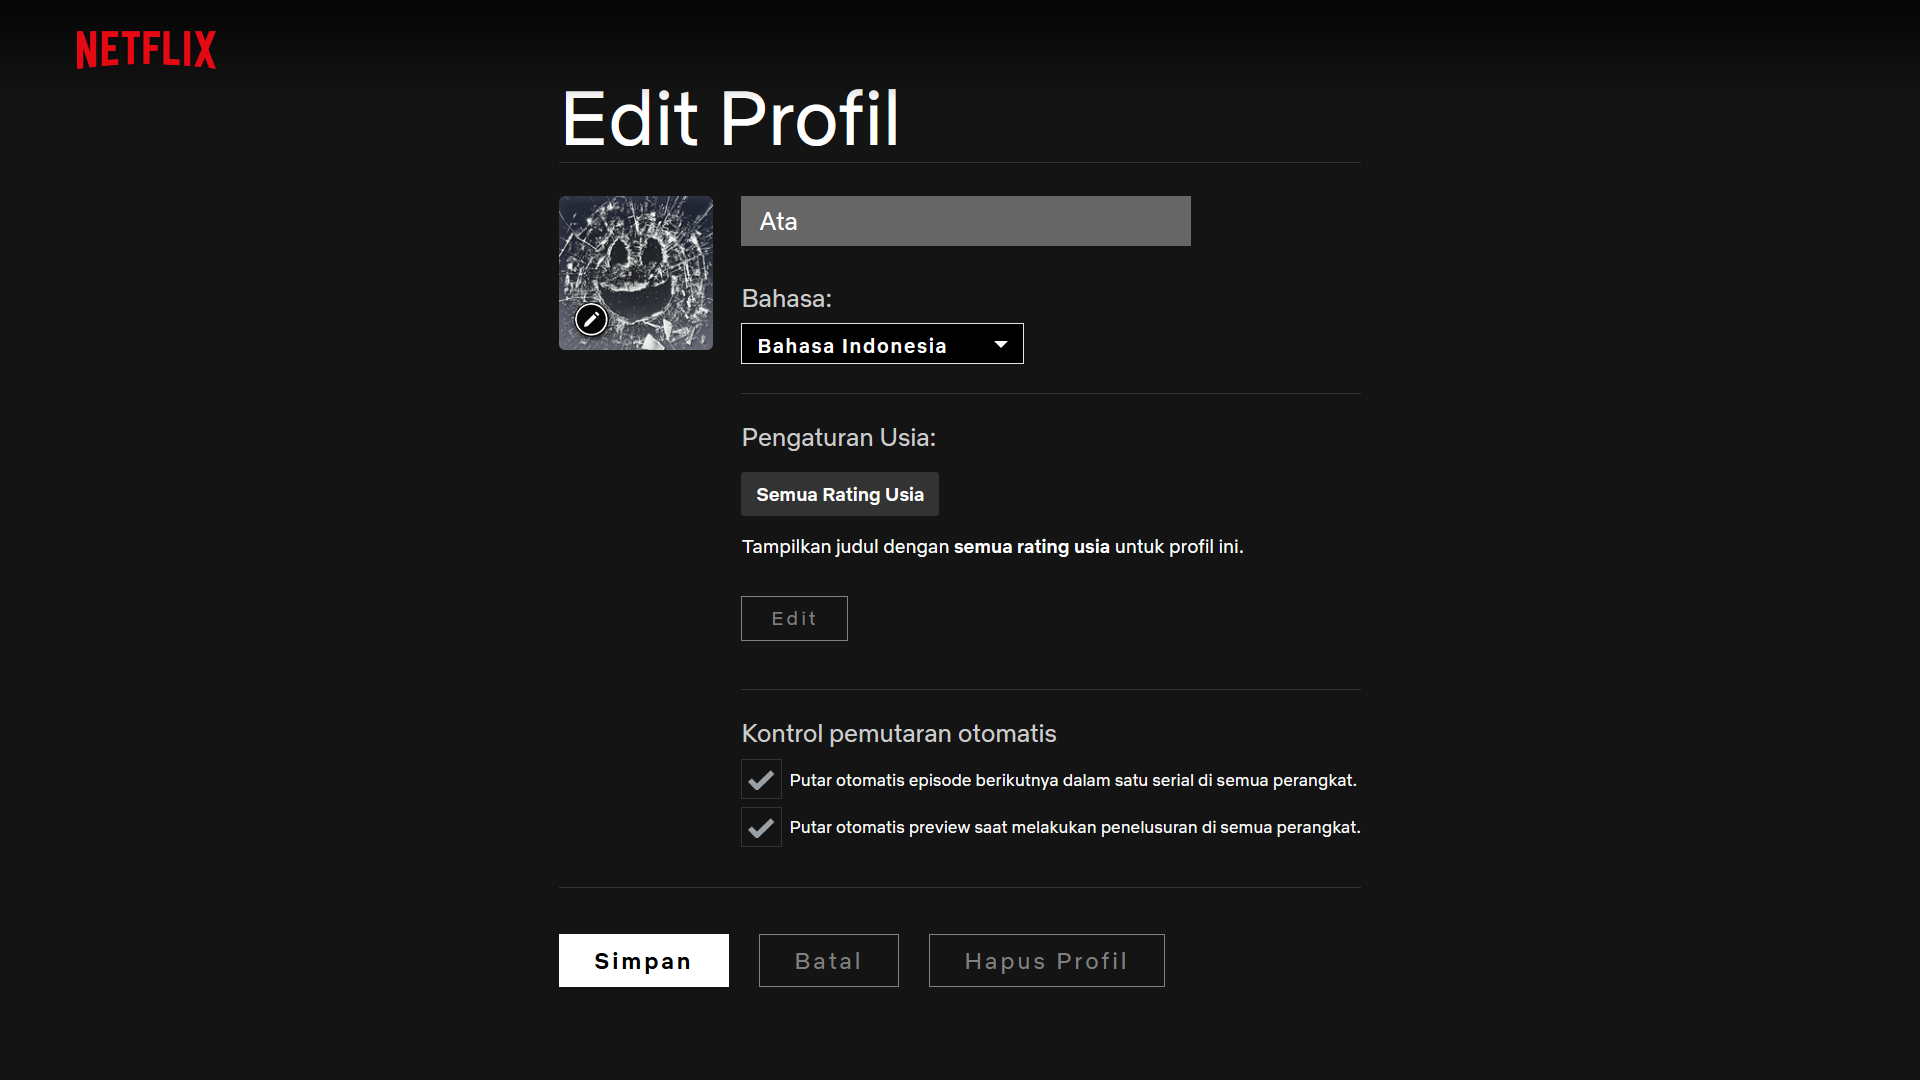
Task: Cancel editing with the Batal button
Action: (828, 960)
